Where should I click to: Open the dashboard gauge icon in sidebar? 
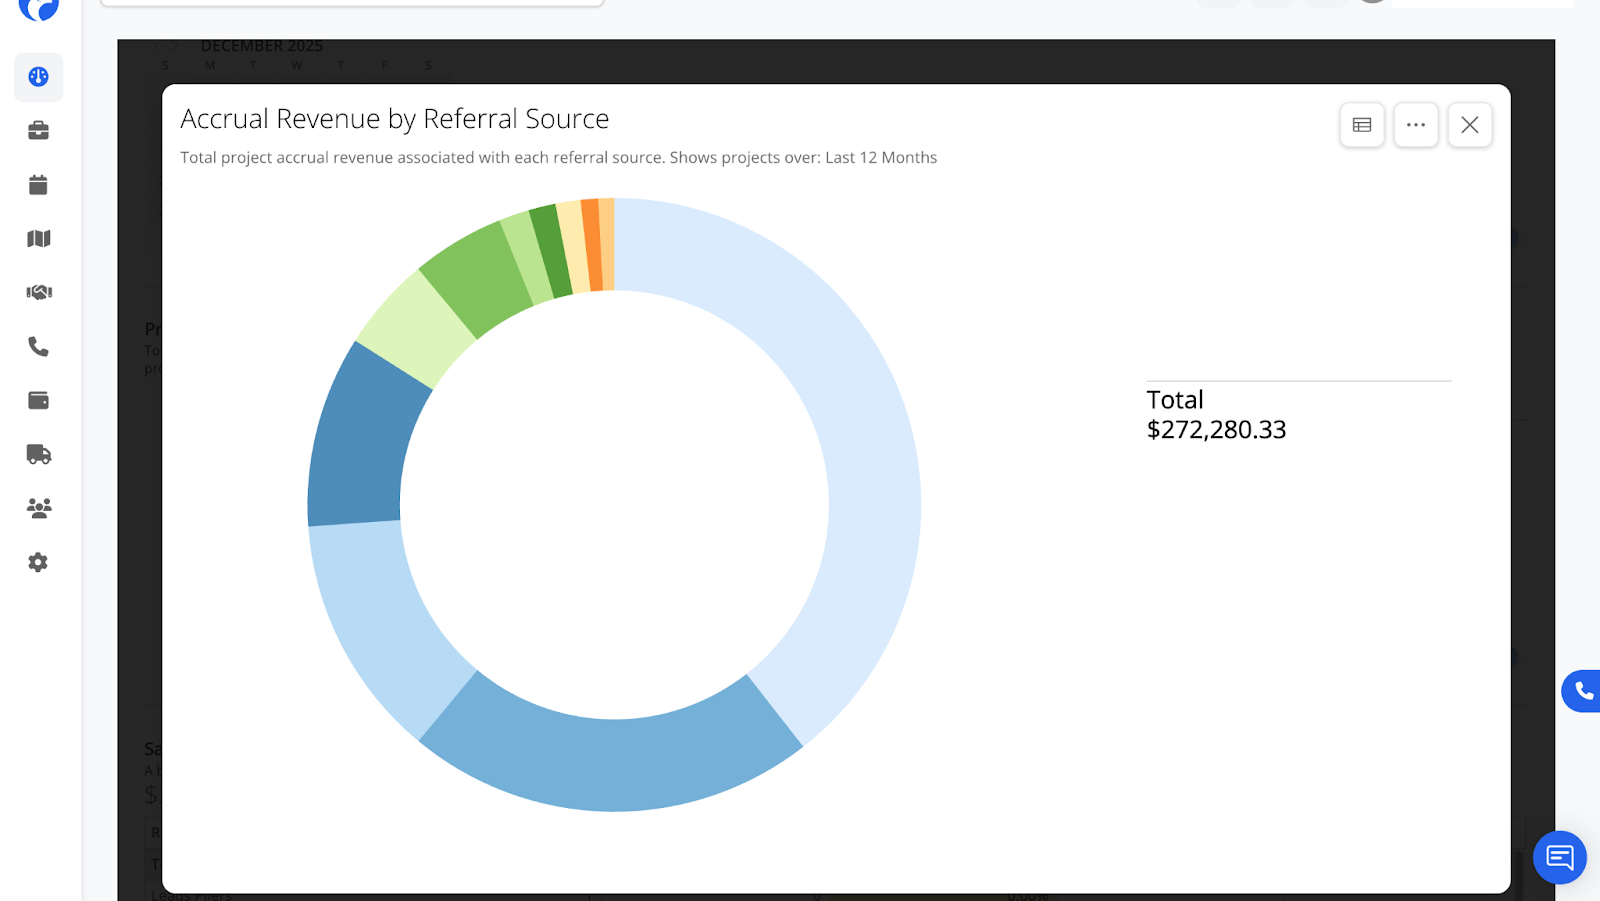coord(38,77)
